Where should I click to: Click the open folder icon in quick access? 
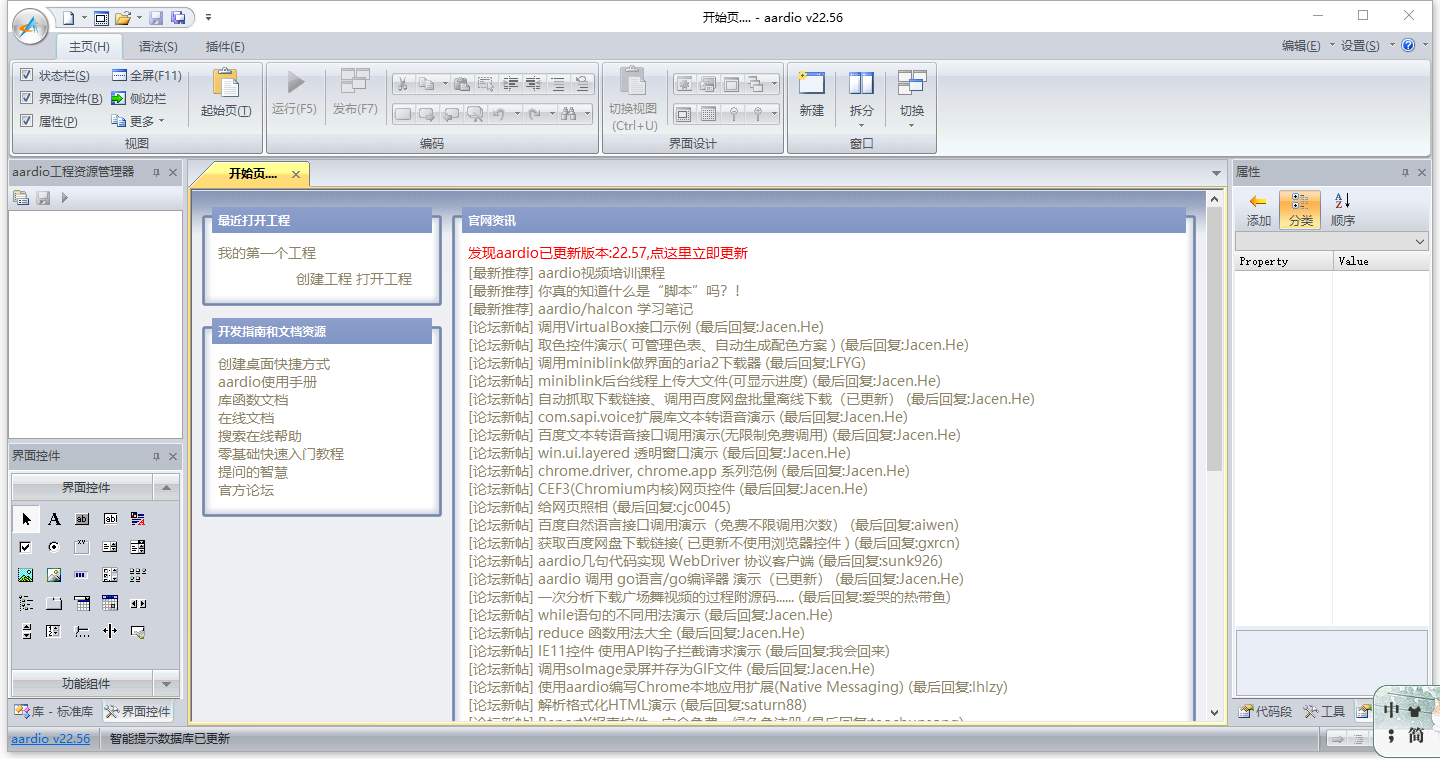click(122, 17)
